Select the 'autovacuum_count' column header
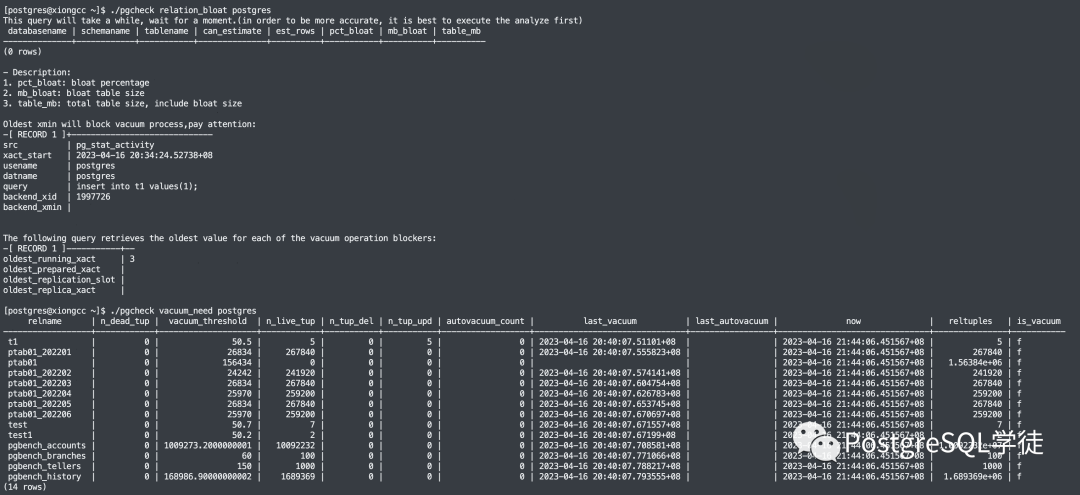This screenshot has height=495, width=1080. tap(486, 322)
